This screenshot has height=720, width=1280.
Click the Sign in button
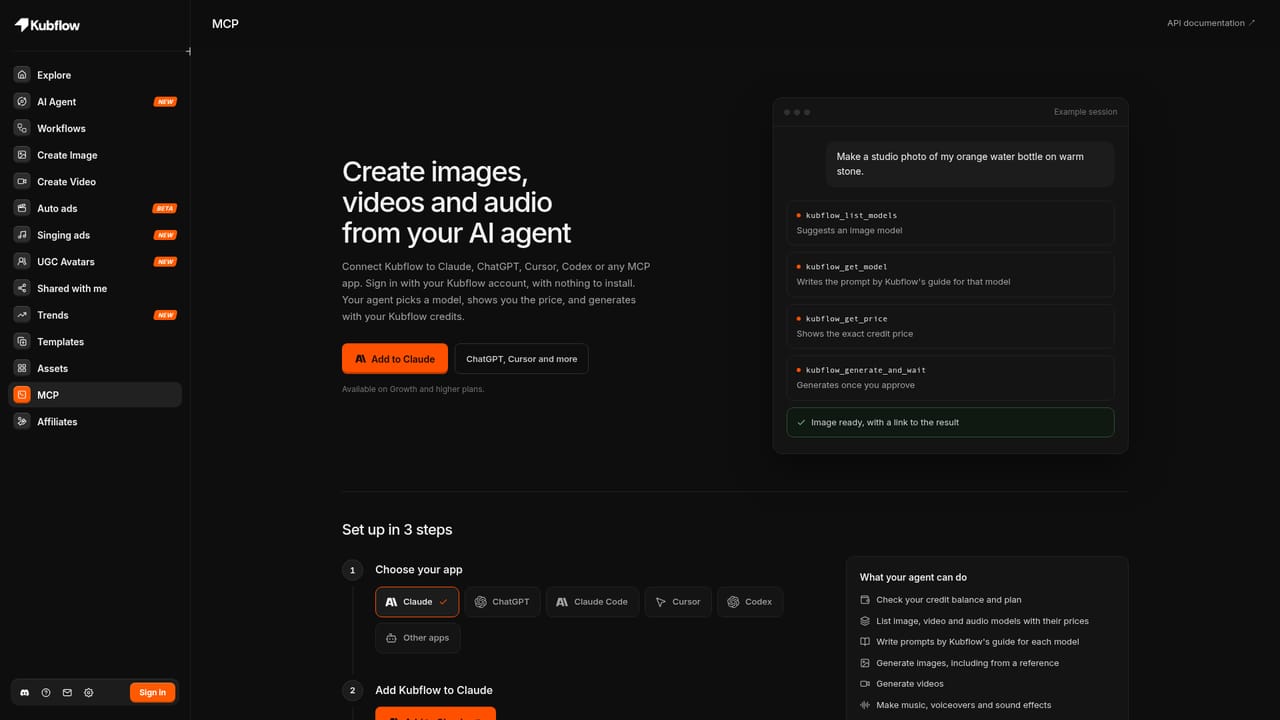tap(152, 692)
